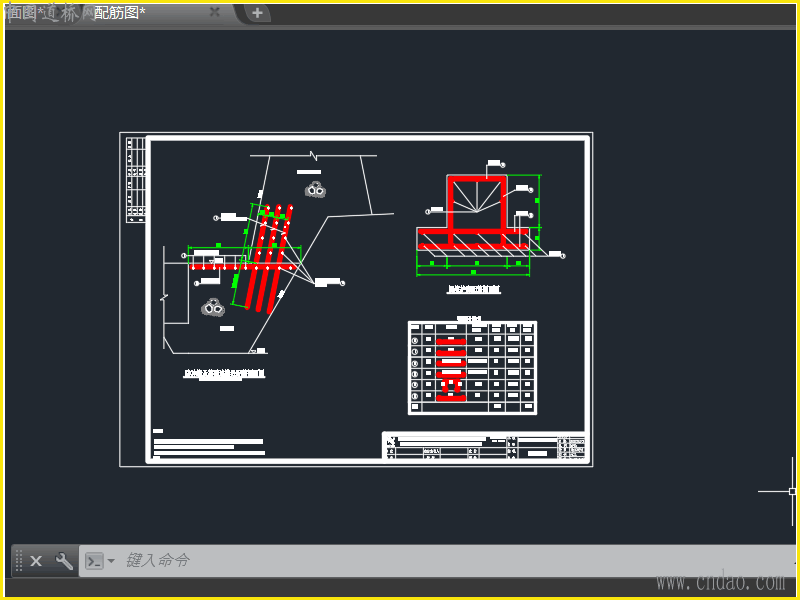Grab the command line dotted grip handle
The width and height of the screenshot is (800, 600).
coord(19,560)
